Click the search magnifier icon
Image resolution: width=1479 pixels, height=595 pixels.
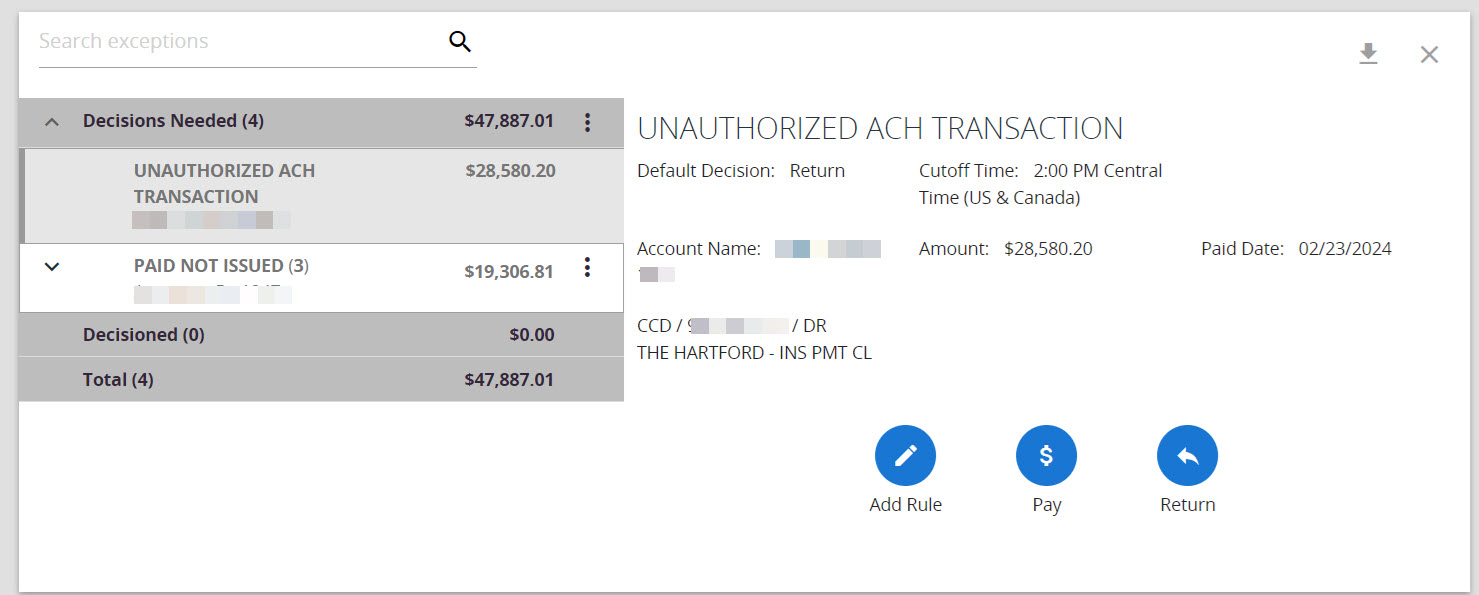click(x=459, y=41)
